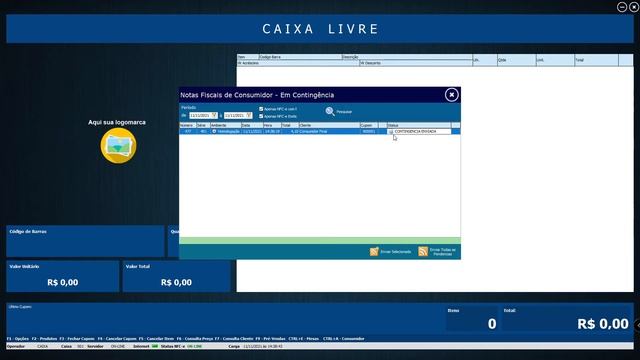The image size is (640, 360).
Task: Click the Aqui sua logomarca label
Action: (117, 122)
